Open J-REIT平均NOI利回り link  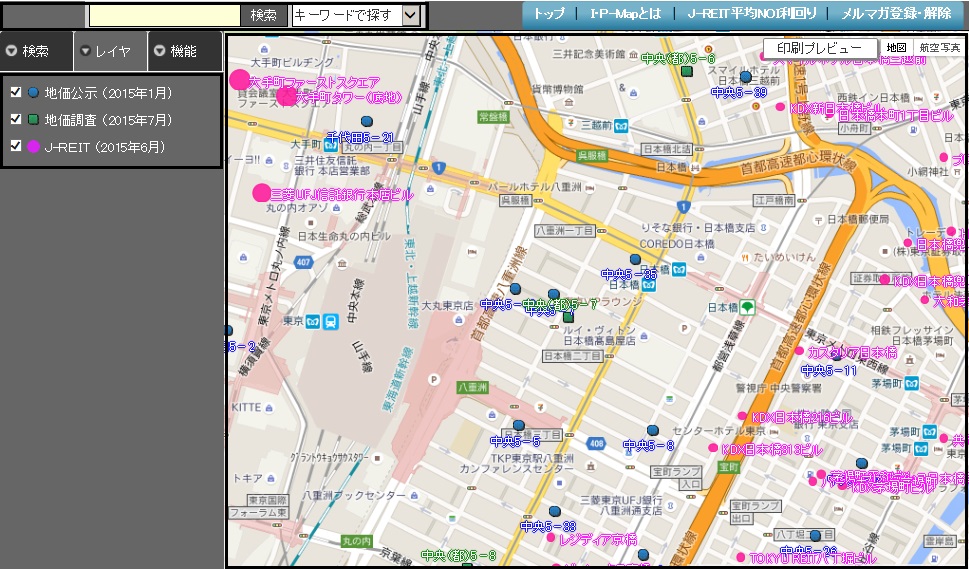coord(752,14)
